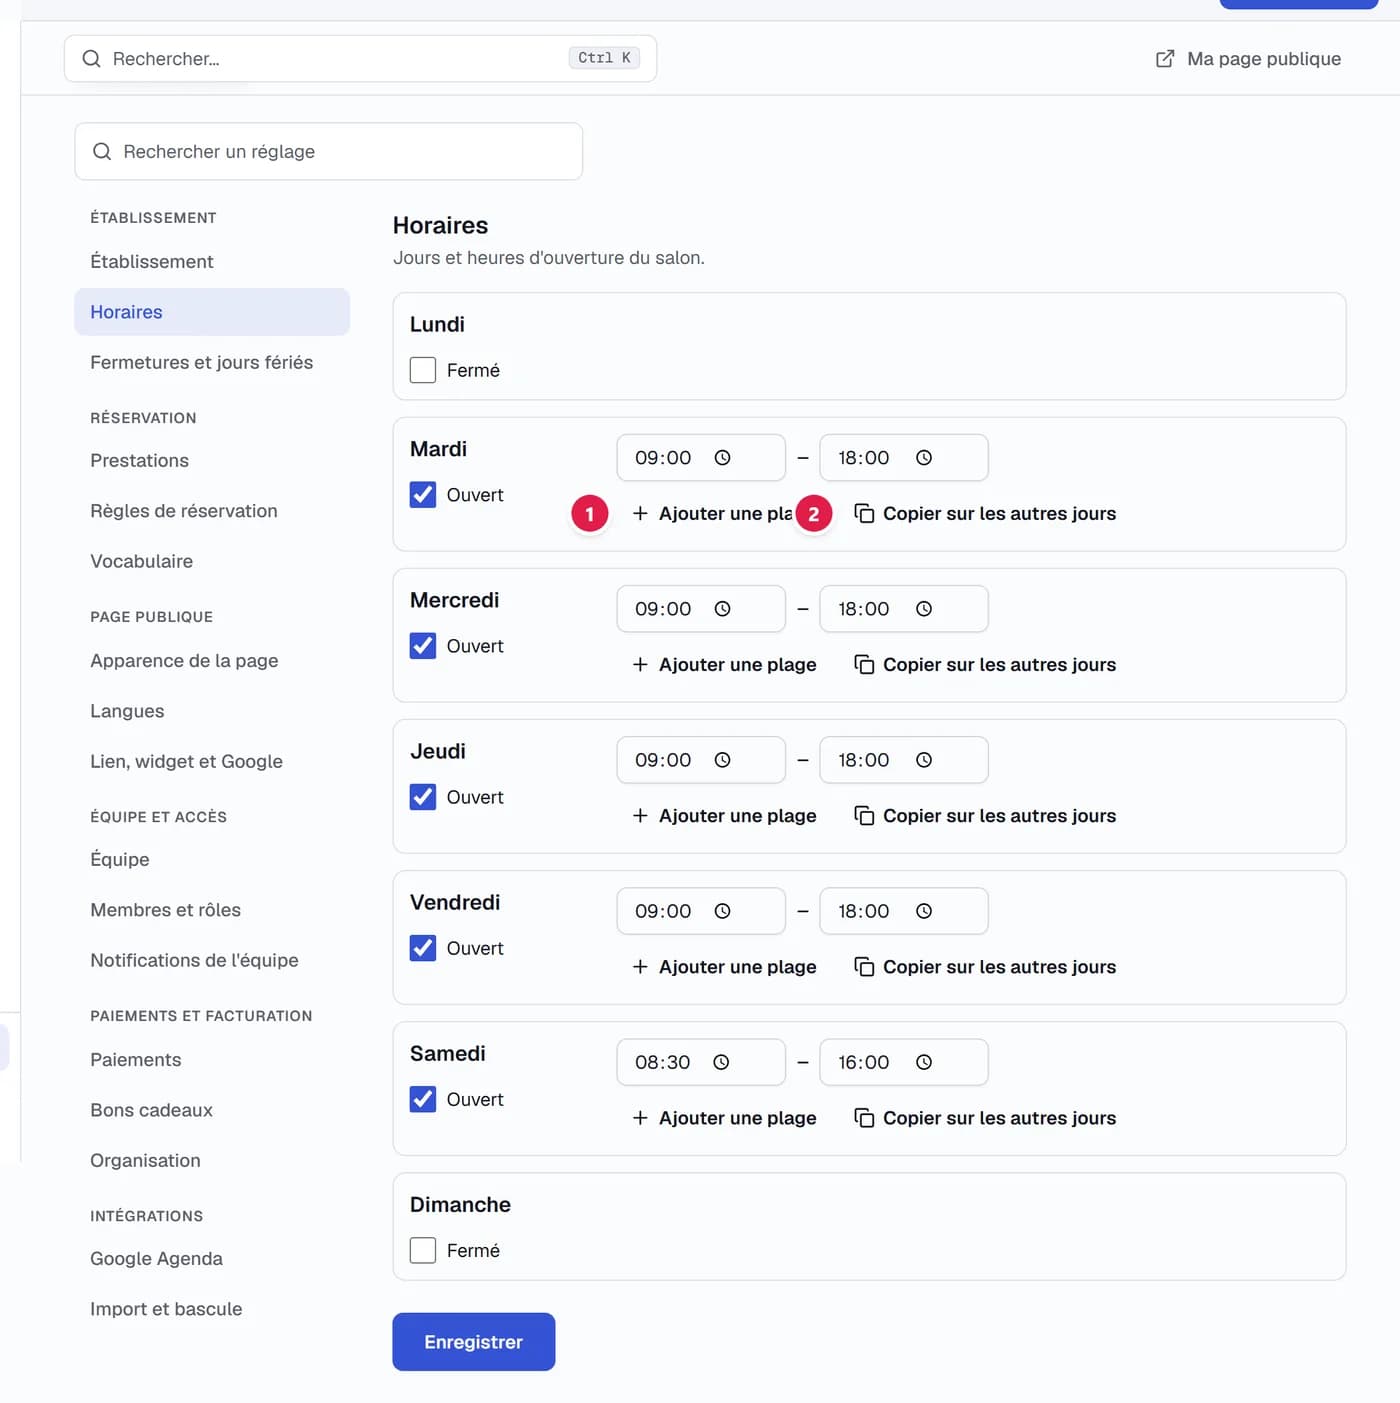Click the Enregistrer button

click(x=474, y=1342)
